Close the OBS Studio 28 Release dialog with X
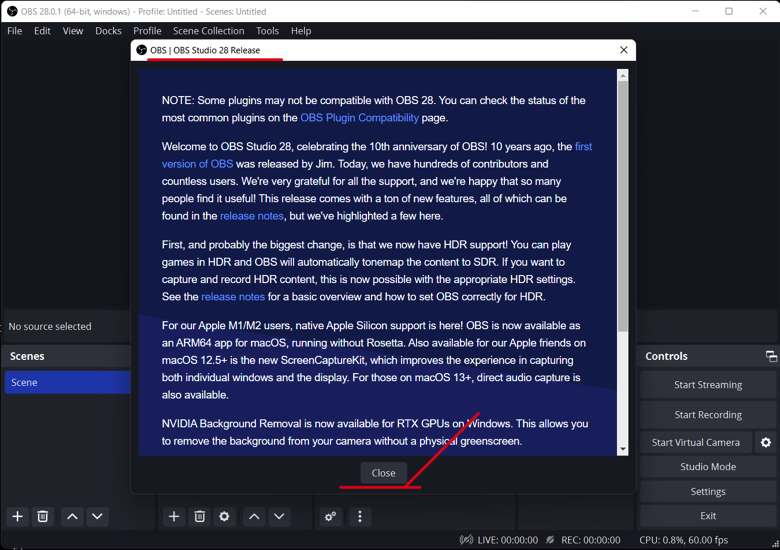780x550 pixels. pyautogui.click(x=623, y=50)
